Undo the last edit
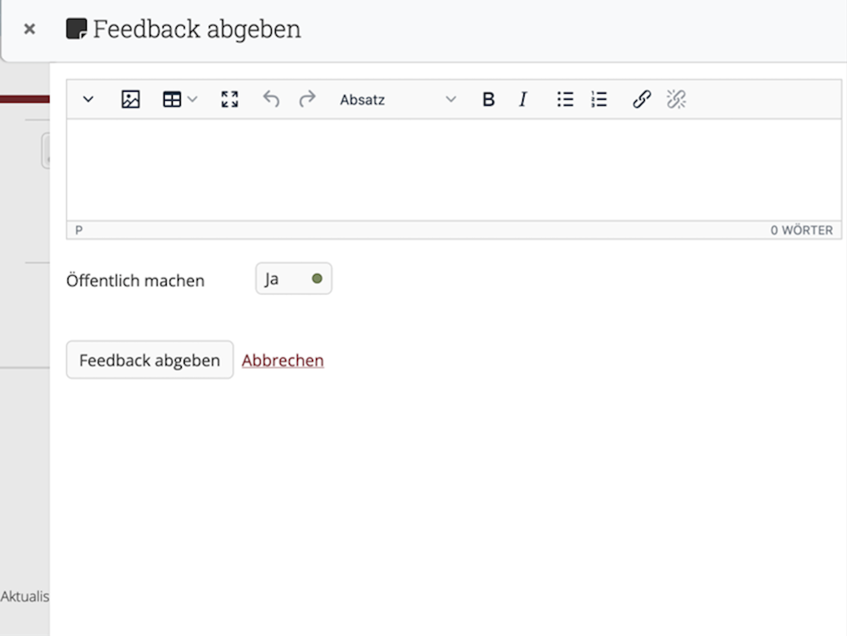This screenshot has width=847, height=636. [x=271, y=99]
